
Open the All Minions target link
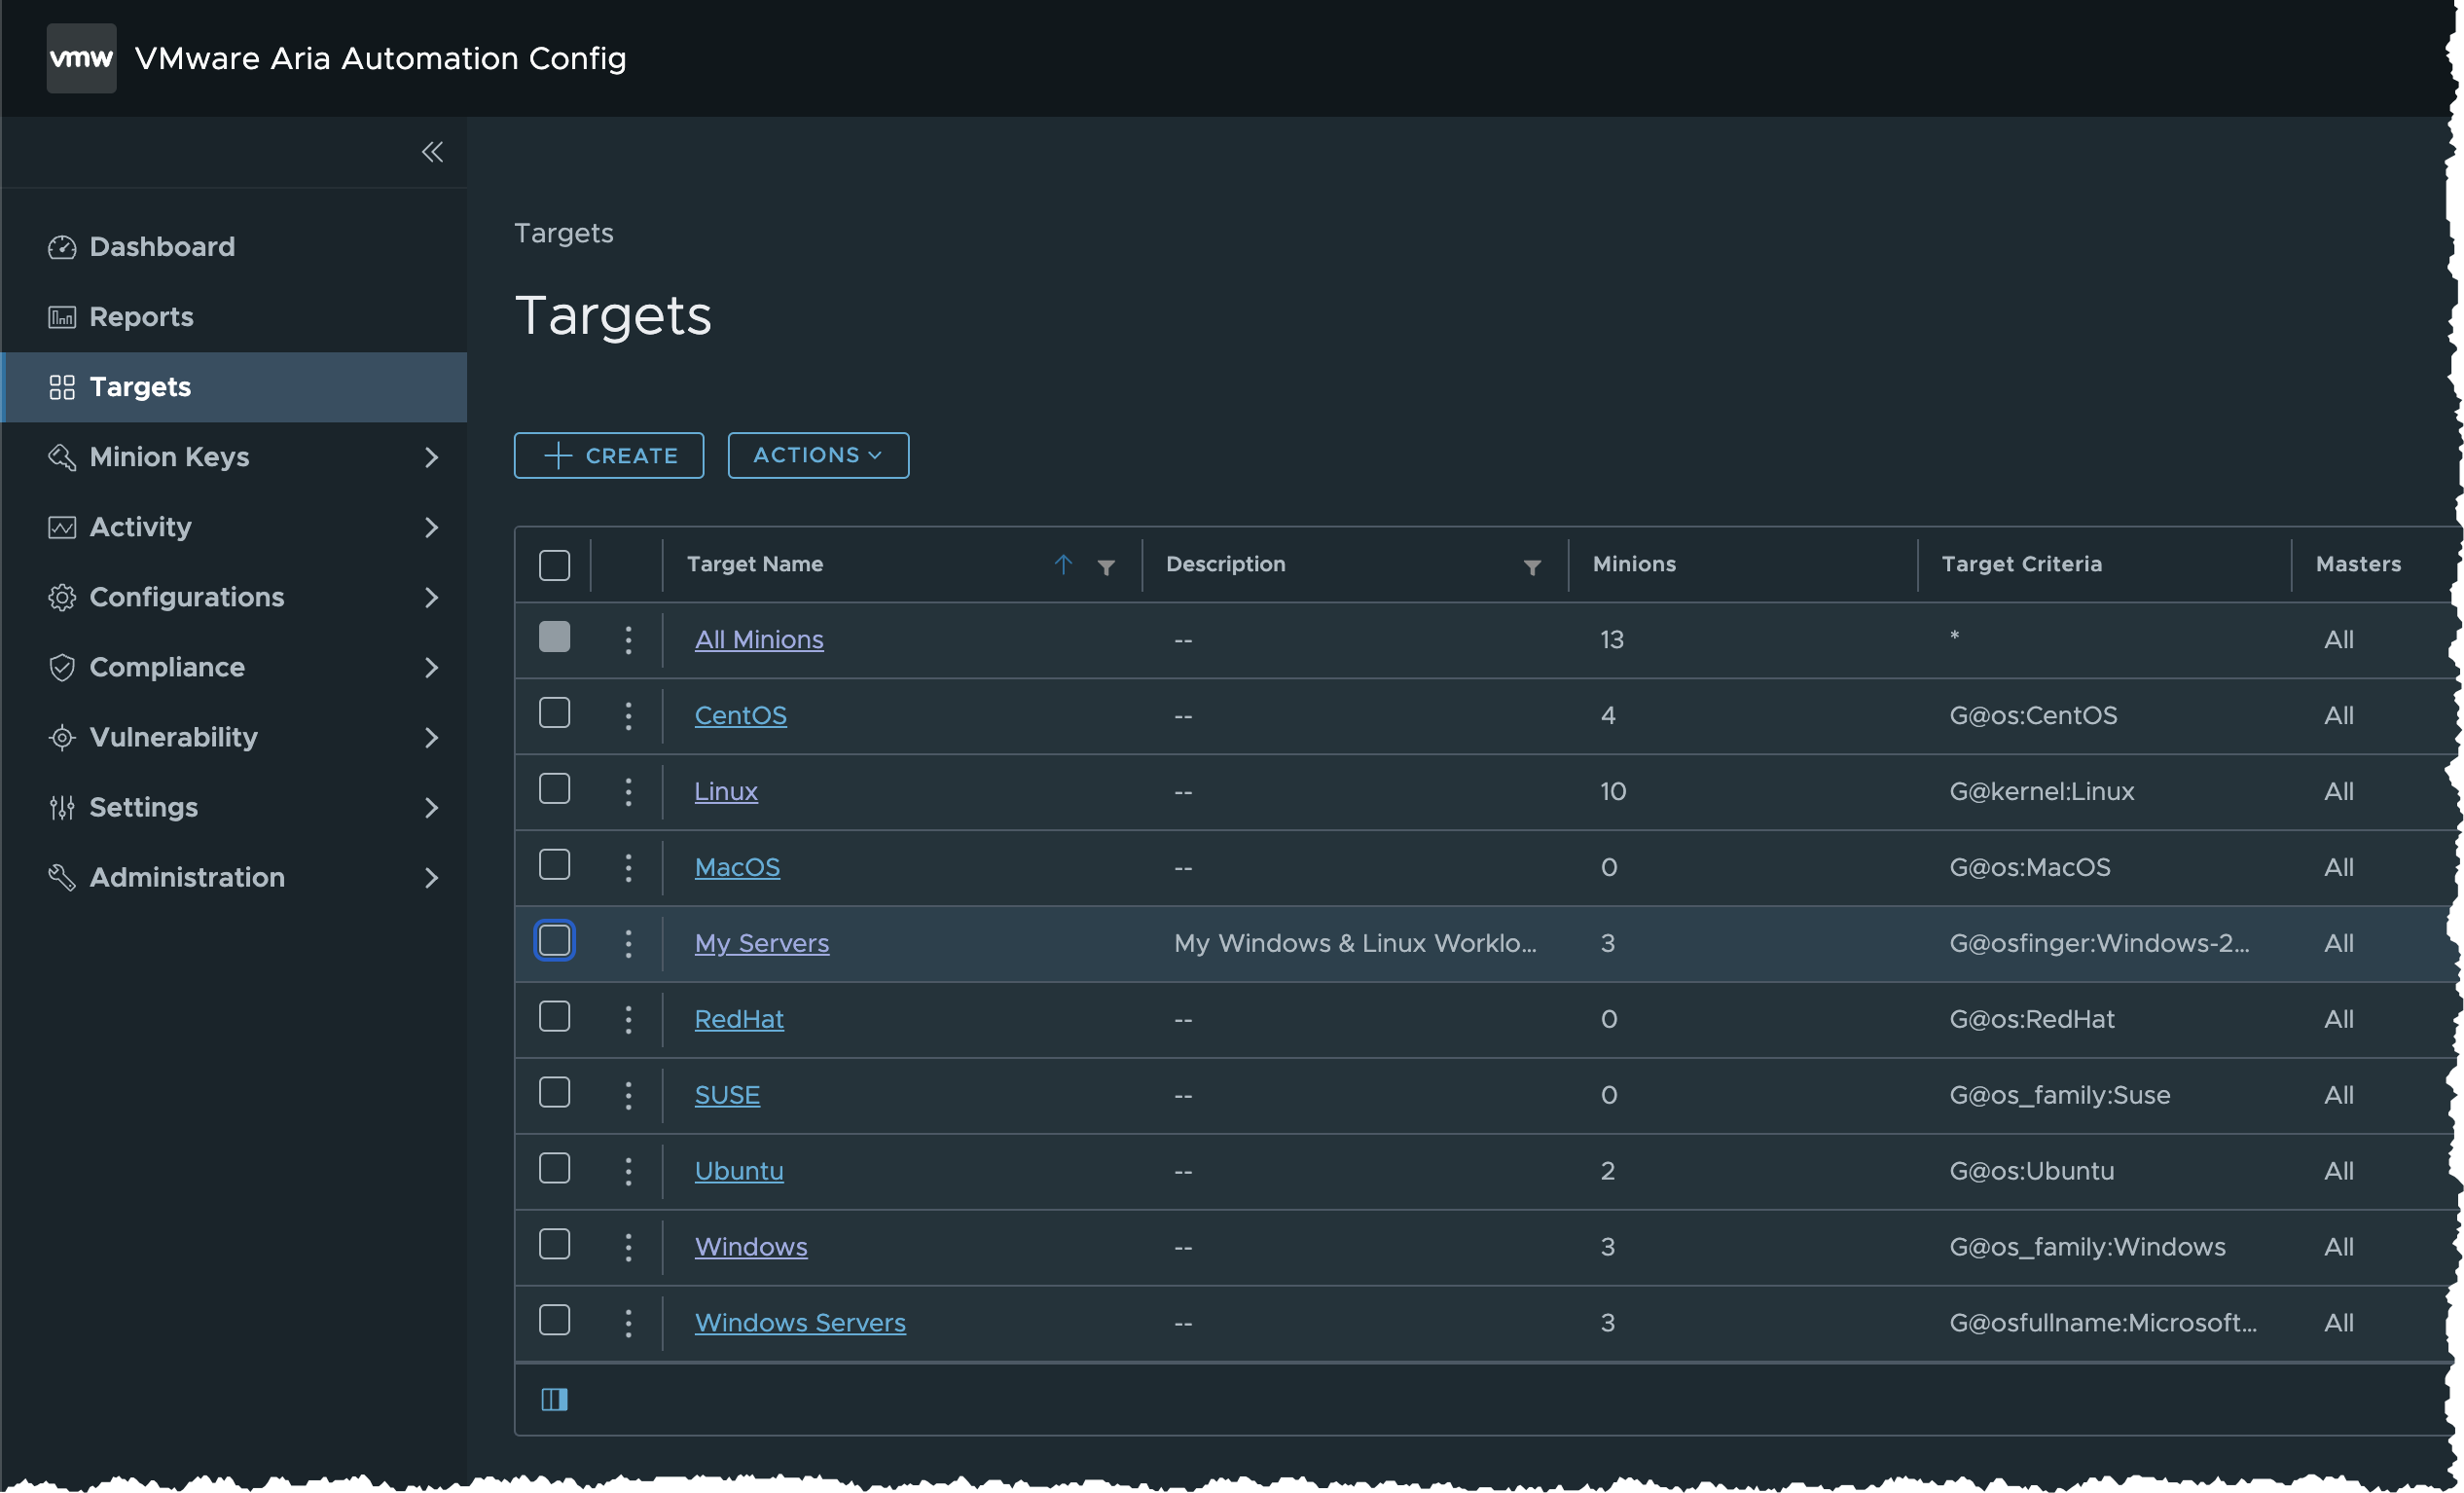coord(759,640)
